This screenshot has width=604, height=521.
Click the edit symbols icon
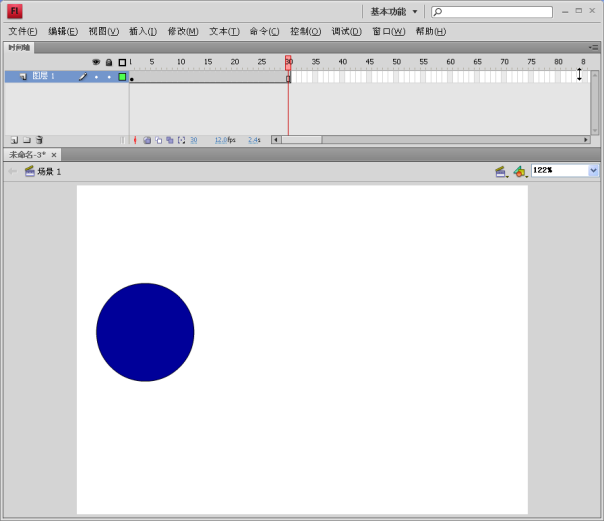coord(519,171)
